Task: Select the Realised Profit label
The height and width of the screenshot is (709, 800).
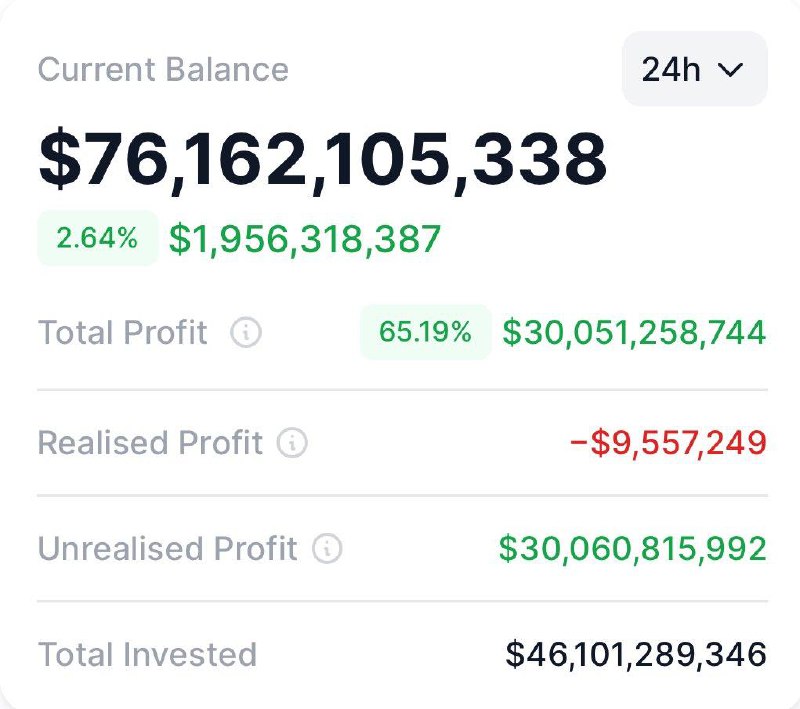Action: point(150,443)
